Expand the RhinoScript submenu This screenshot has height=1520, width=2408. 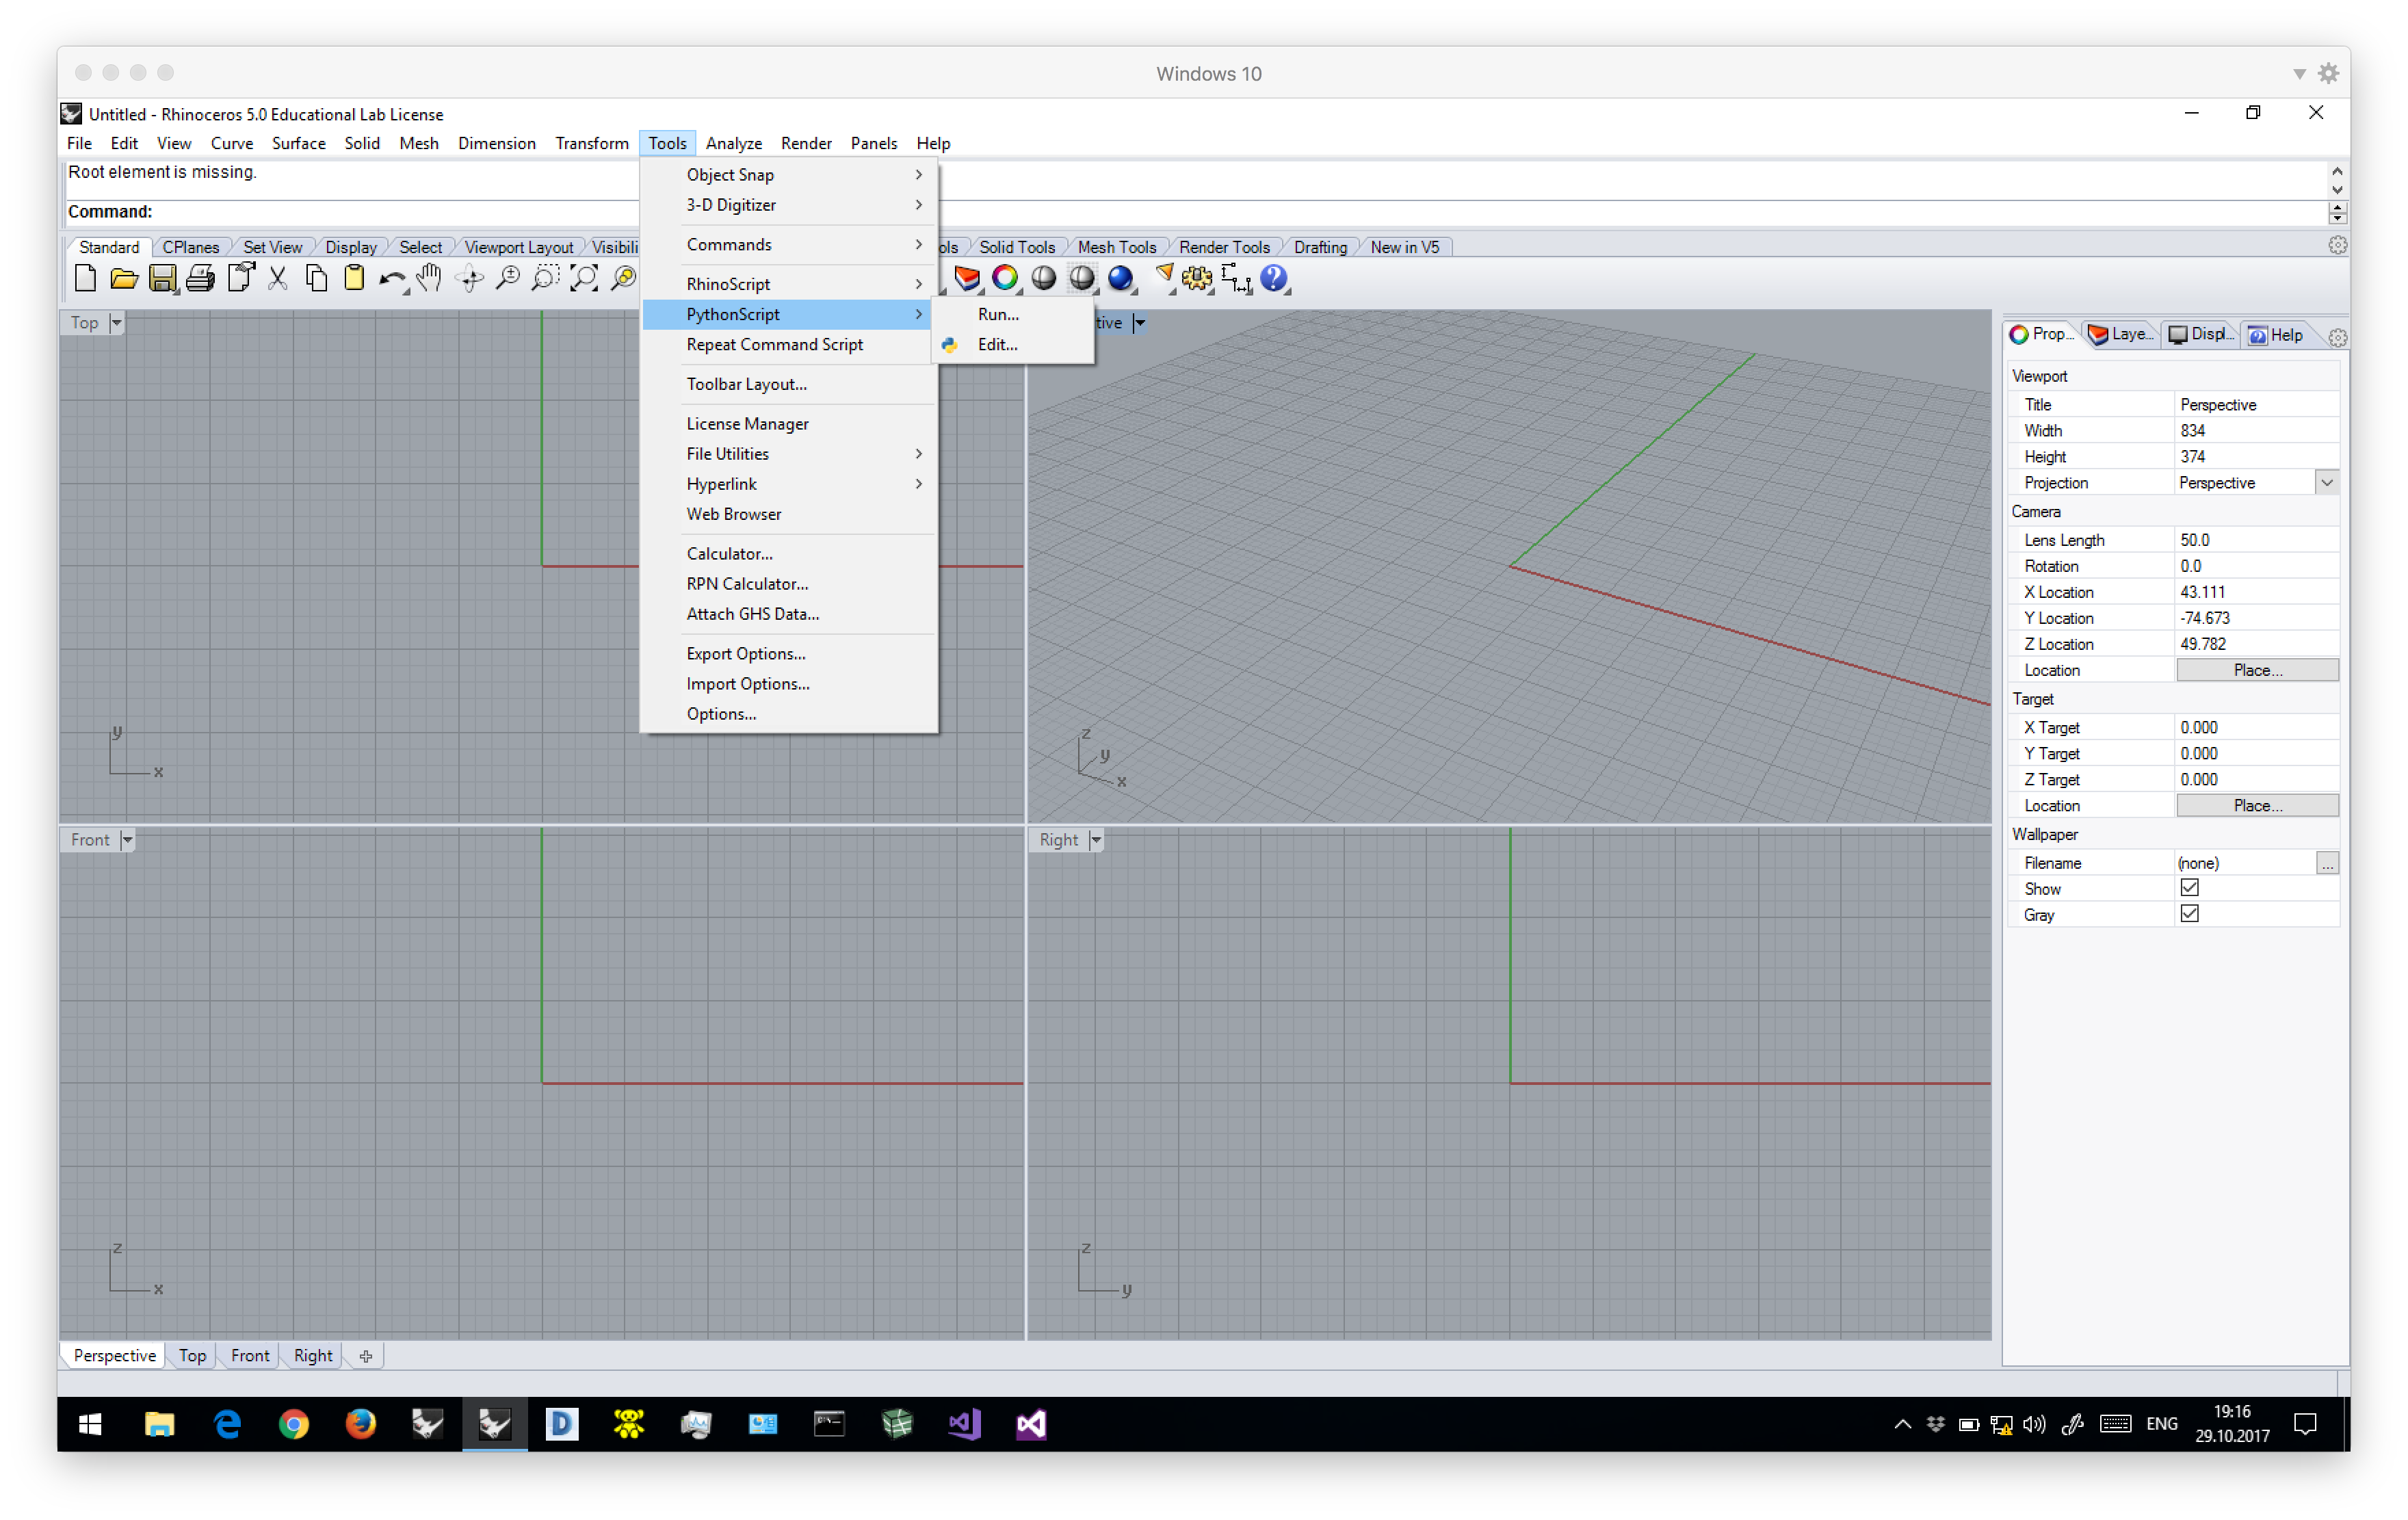[790, 284]
